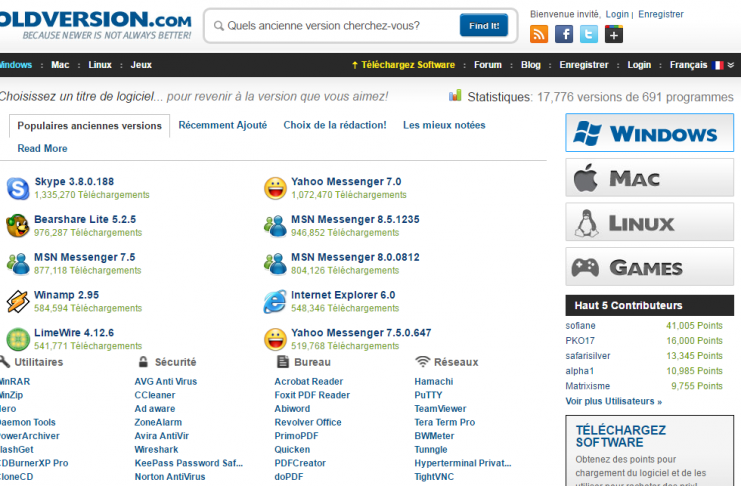Open the Hamachi link
Screen dimensions: 741x486
pyautogui.click(x=434, y=382)
